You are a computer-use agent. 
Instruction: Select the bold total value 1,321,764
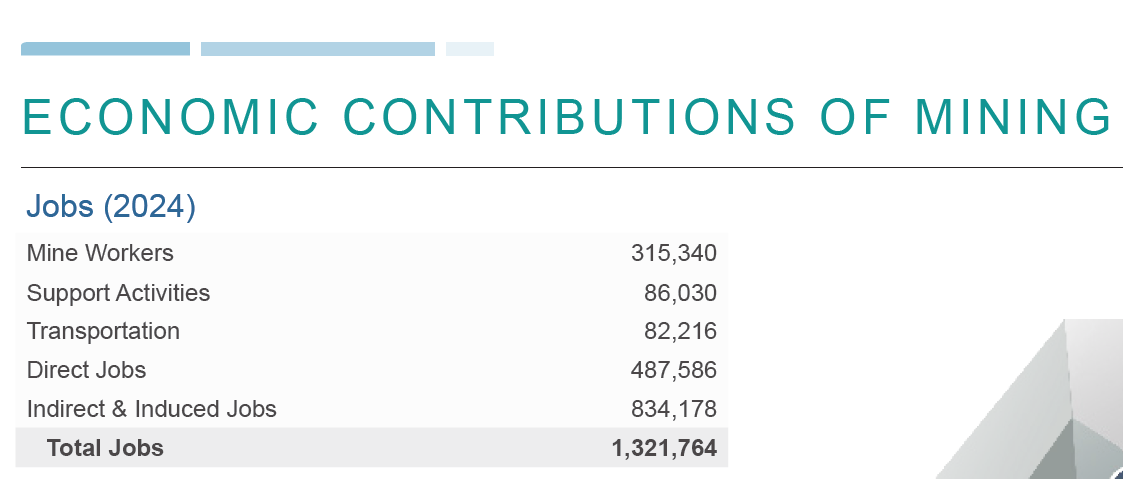coord(664,448)
